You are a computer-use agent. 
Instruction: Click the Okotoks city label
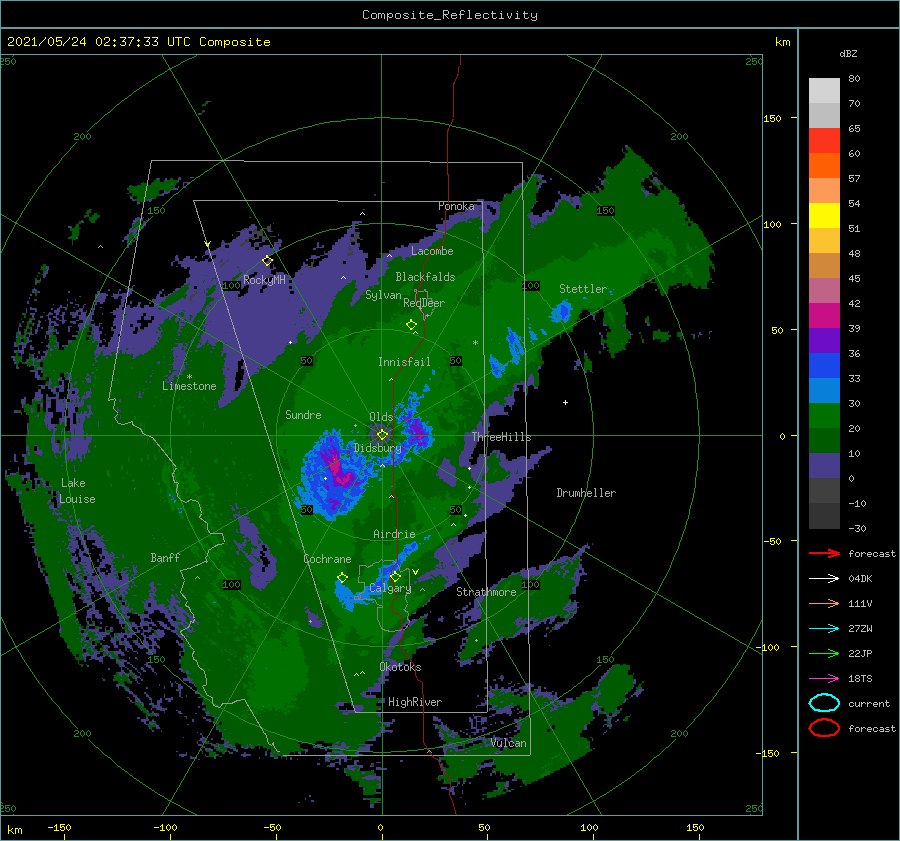pyautogui.click(x=400, y=667)
